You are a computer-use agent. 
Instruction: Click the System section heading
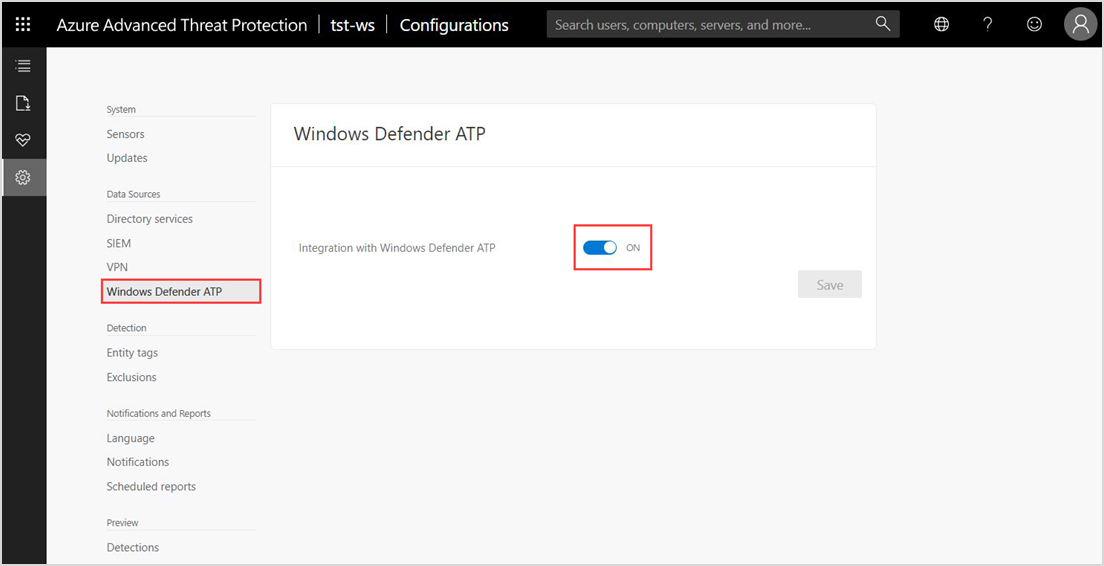pos(121,109)
